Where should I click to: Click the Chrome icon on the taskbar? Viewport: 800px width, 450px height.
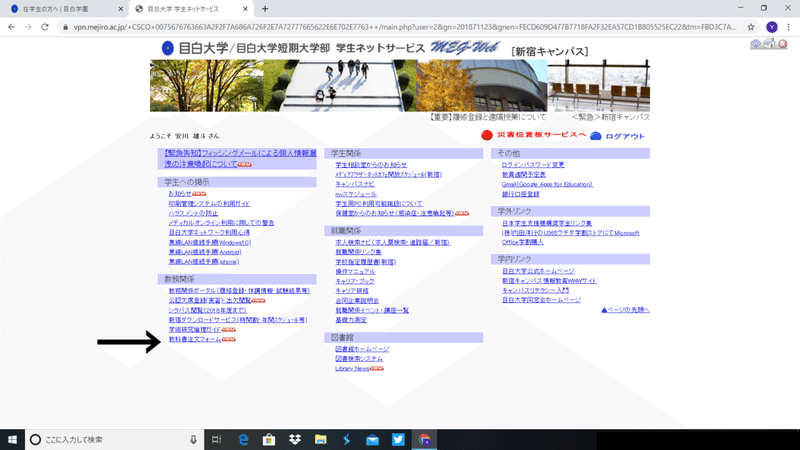pos(424,439)
